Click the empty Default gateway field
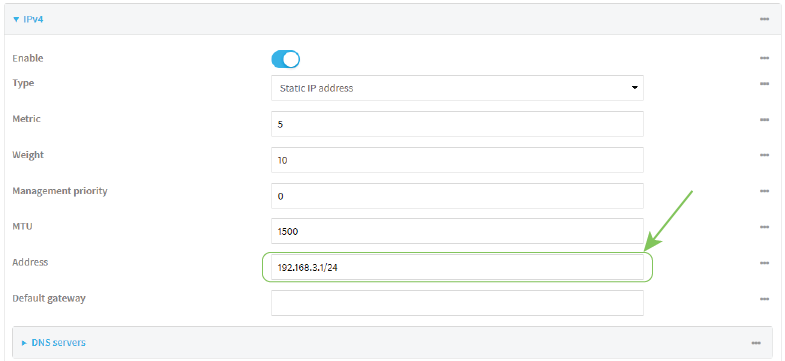Image resolution: width=785 pixels, height=361 pixels. pos(457,303)
